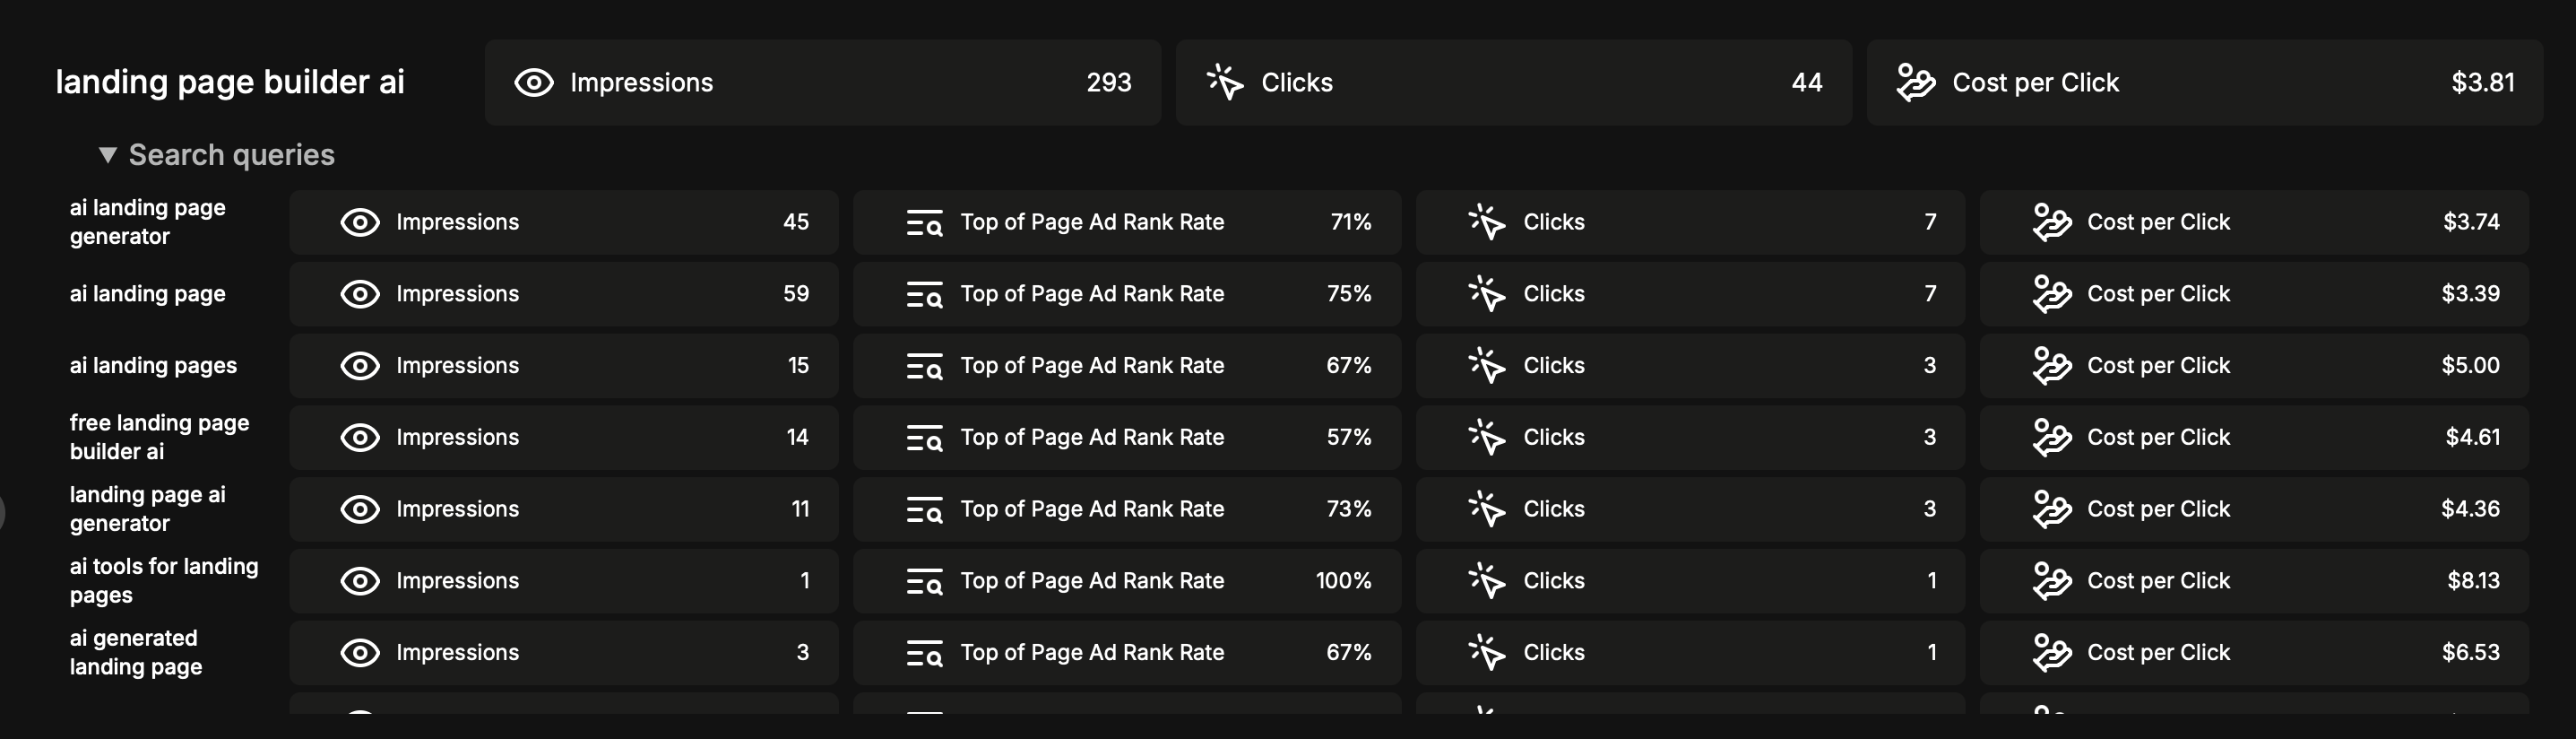
Task: Click the 'ai landing page generator' query label
Action: (x=147, y=222)
